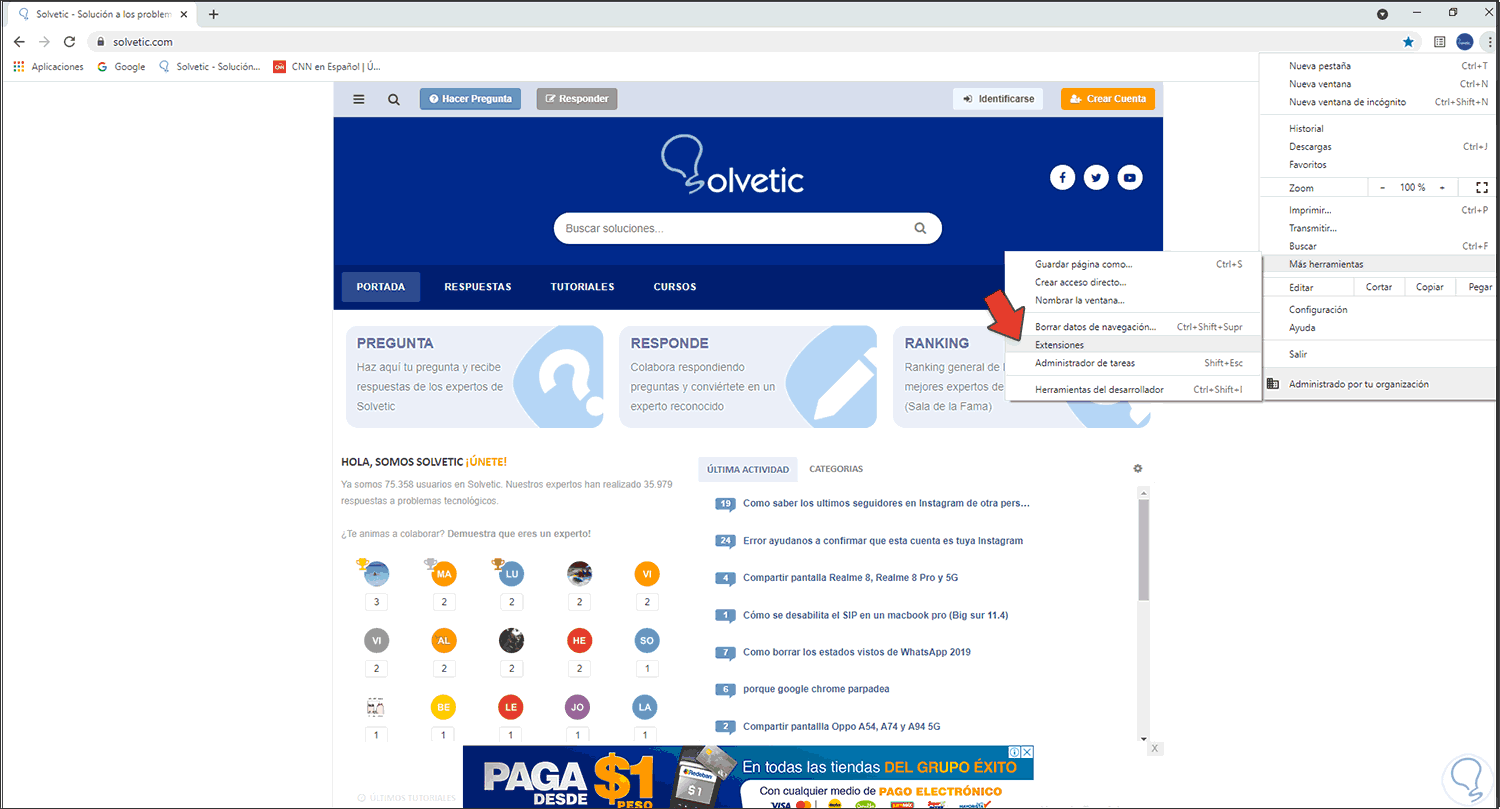The height and width of the screenshot is (809, 1500).
Task: Open the CURSOS tab
Action: [x=675, y=287]
